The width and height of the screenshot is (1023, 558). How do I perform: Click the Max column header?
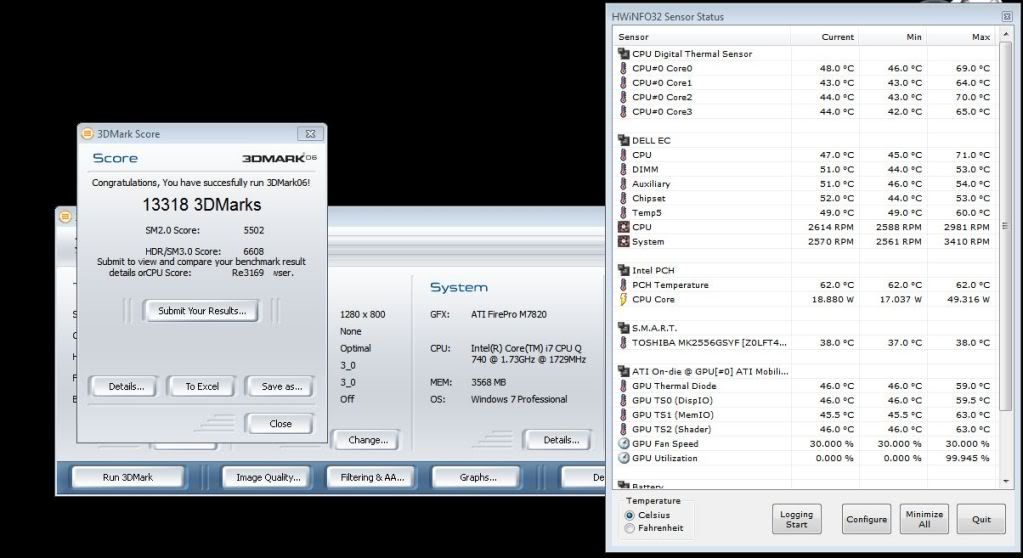click(x=961, y=37)
